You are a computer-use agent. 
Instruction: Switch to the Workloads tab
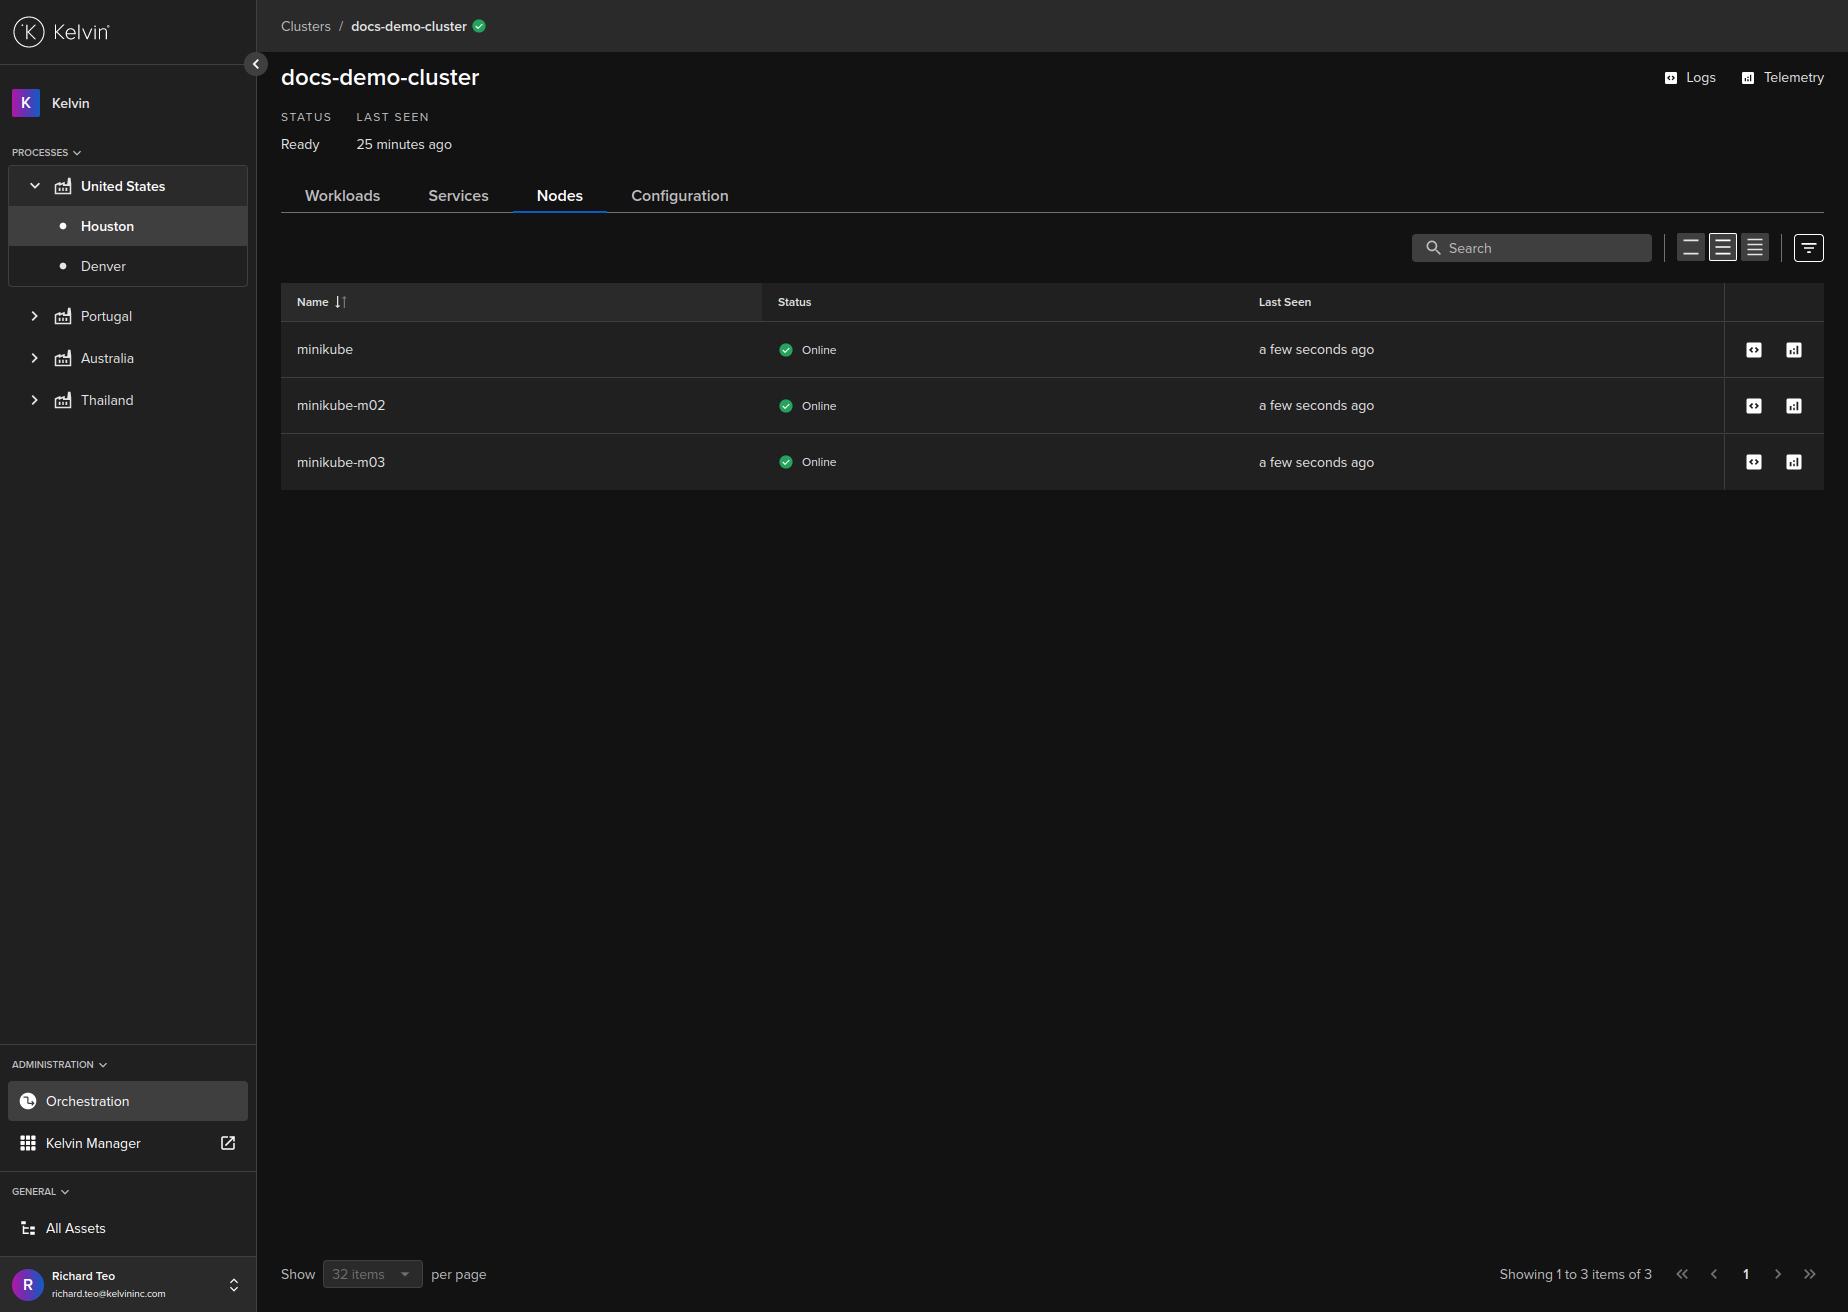(x=342, y=196)
